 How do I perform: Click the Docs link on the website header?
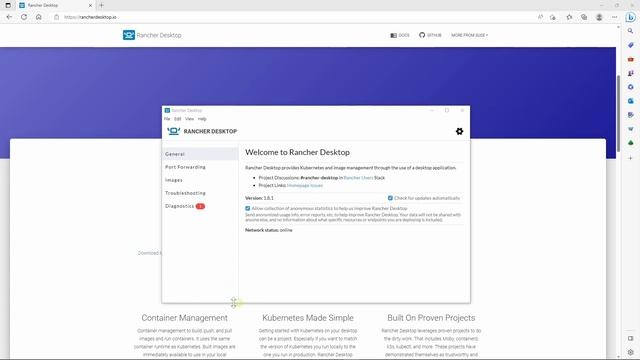pyautogui.click(x=404, y=36)
